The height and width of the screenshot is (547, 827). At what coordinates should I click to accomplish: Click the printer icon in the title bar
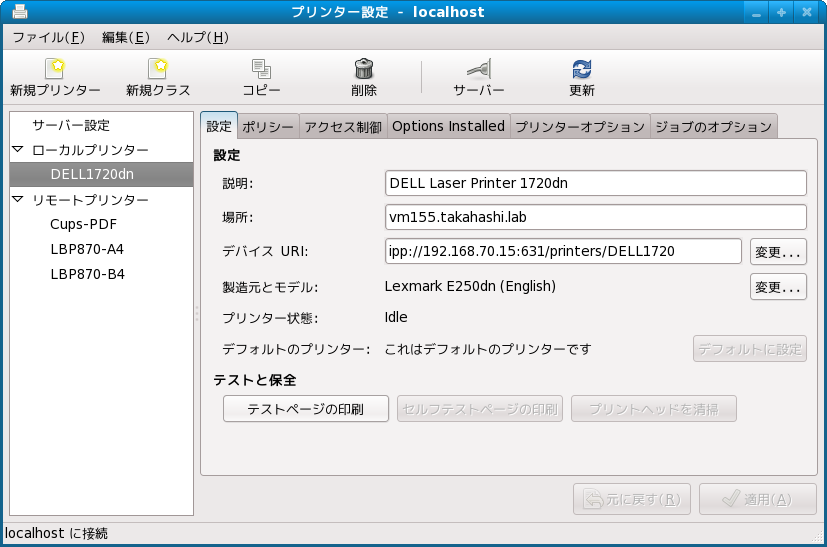(x=19, y=12)
